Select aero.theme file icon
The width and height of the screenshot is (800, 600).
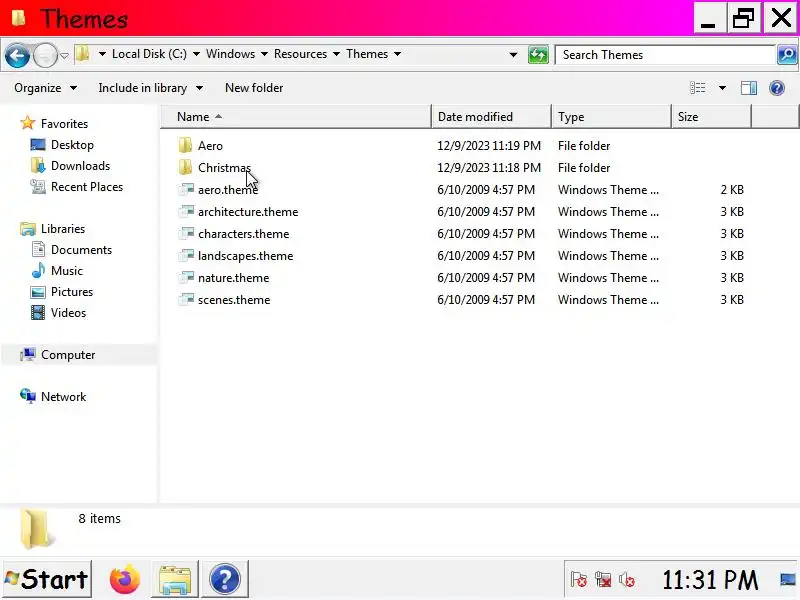point(186,189)
